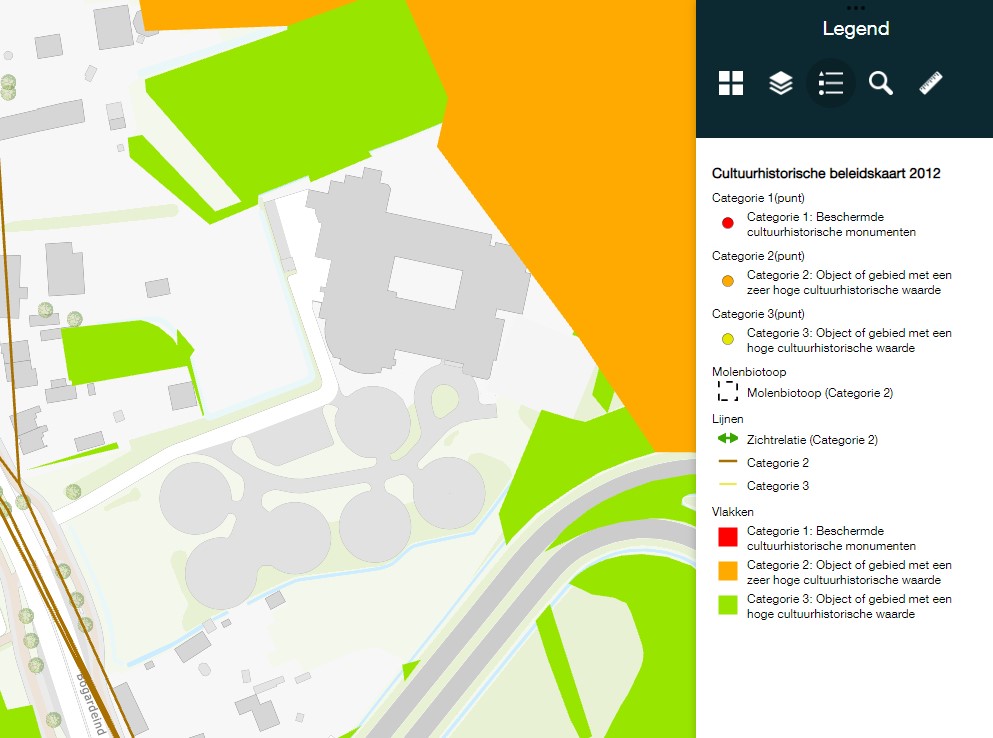
Task: Click the red Vlakken Categorie 1 swatch
Action: pyautogui.click(x=728, y=536)
